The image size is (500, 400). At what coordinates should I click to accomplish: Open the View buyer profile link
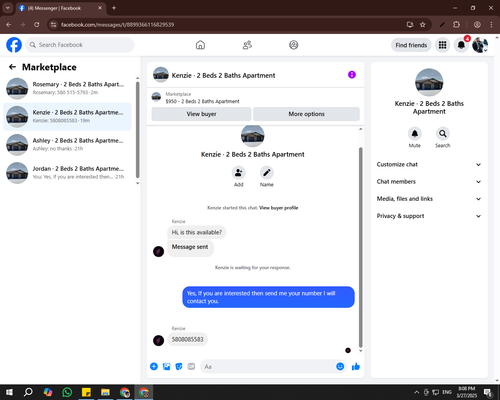(x=279, y=208)
